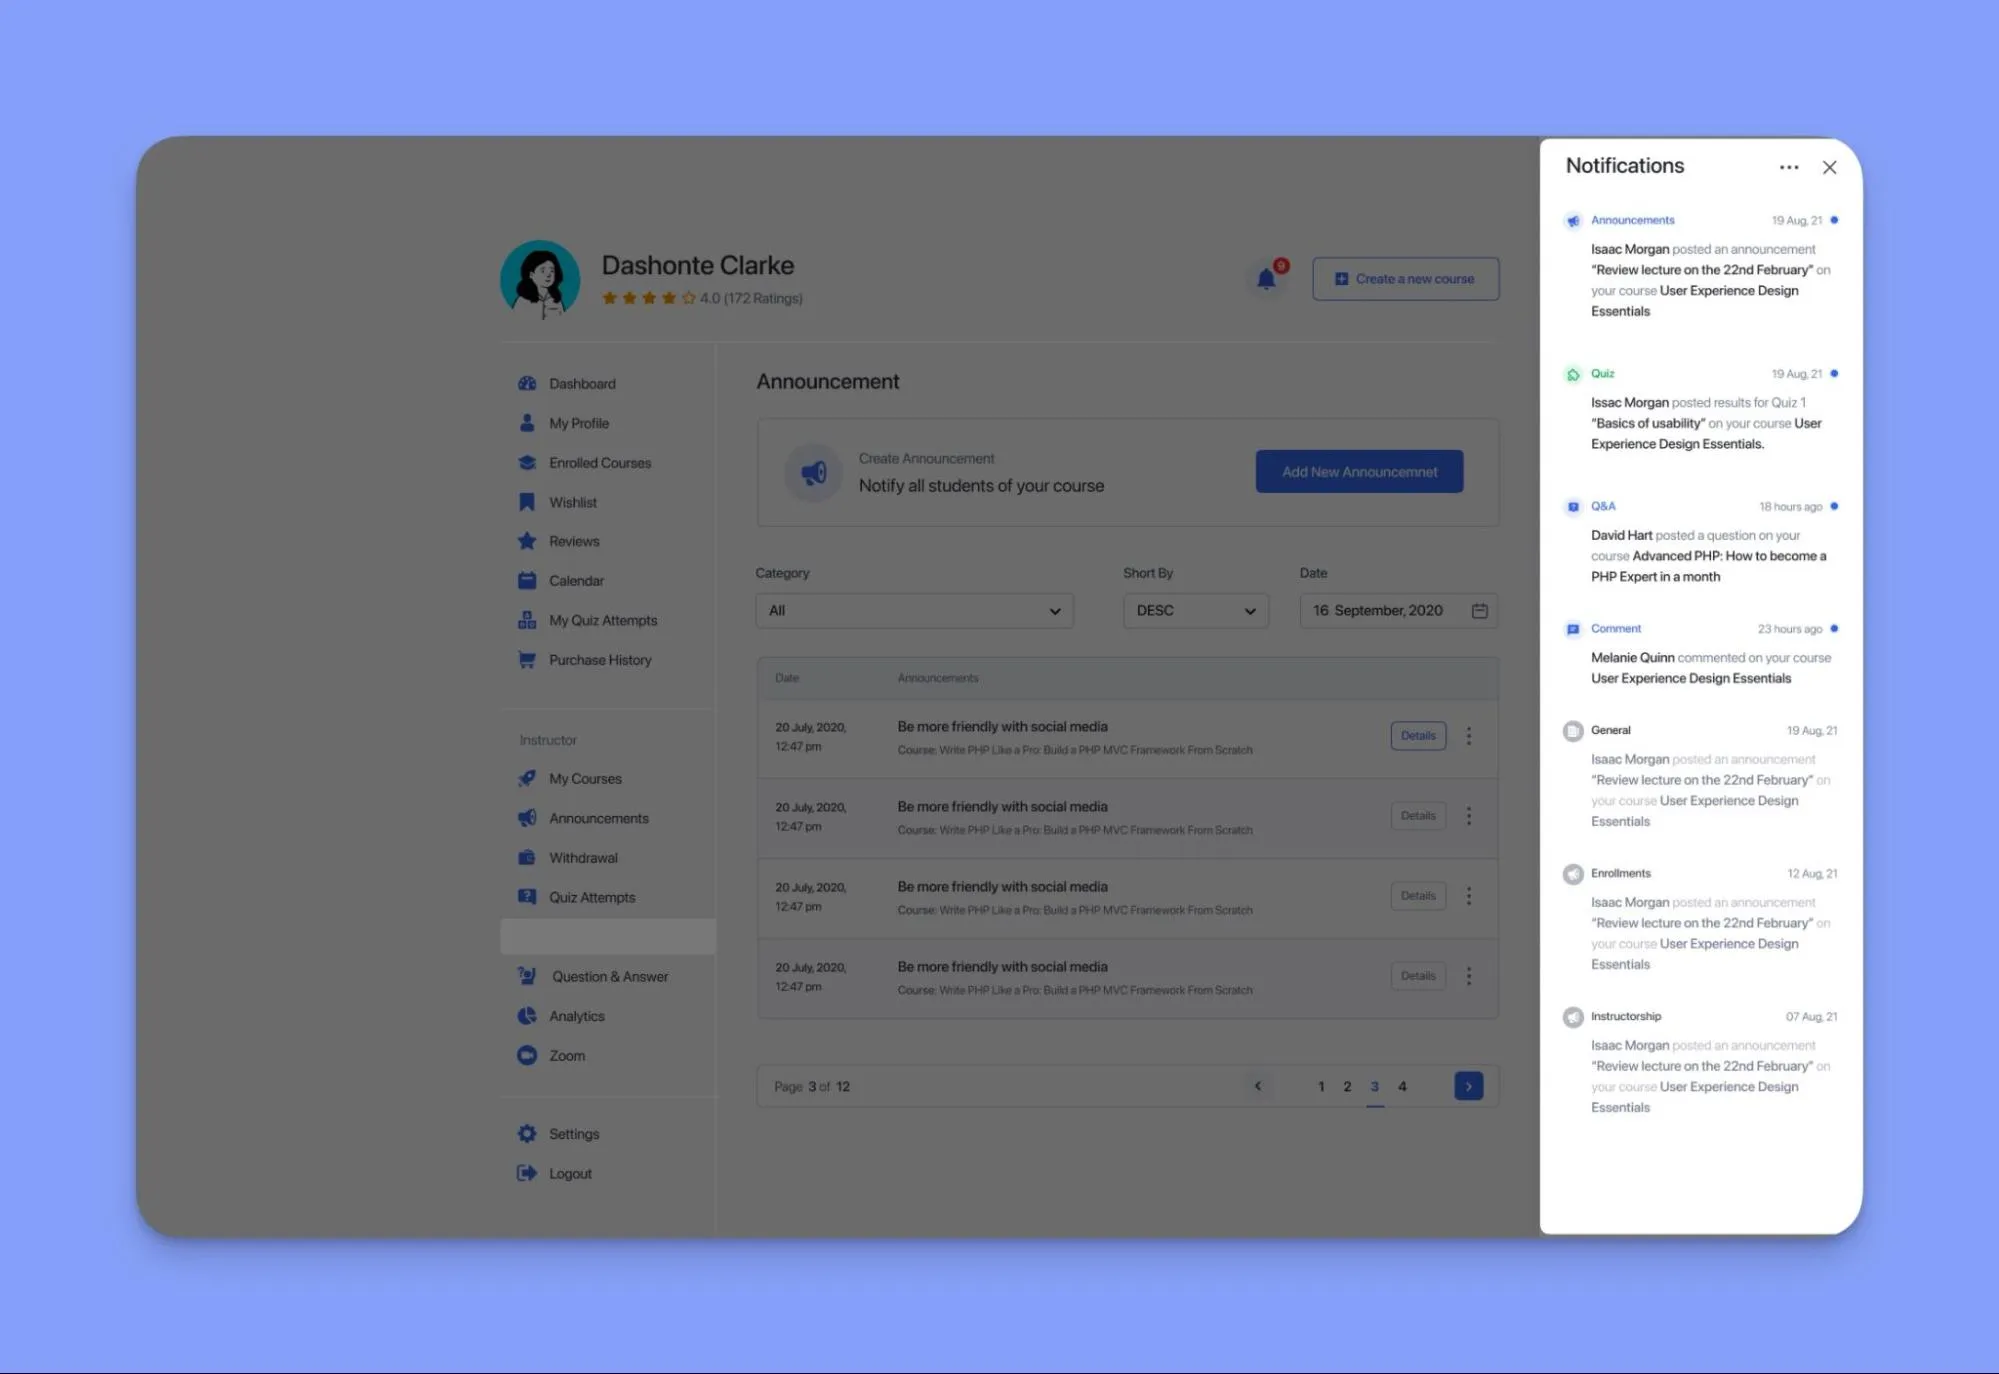Select page 4 in pagination
This screenshot has height=1374, width=1999.
[1402, 1087]
